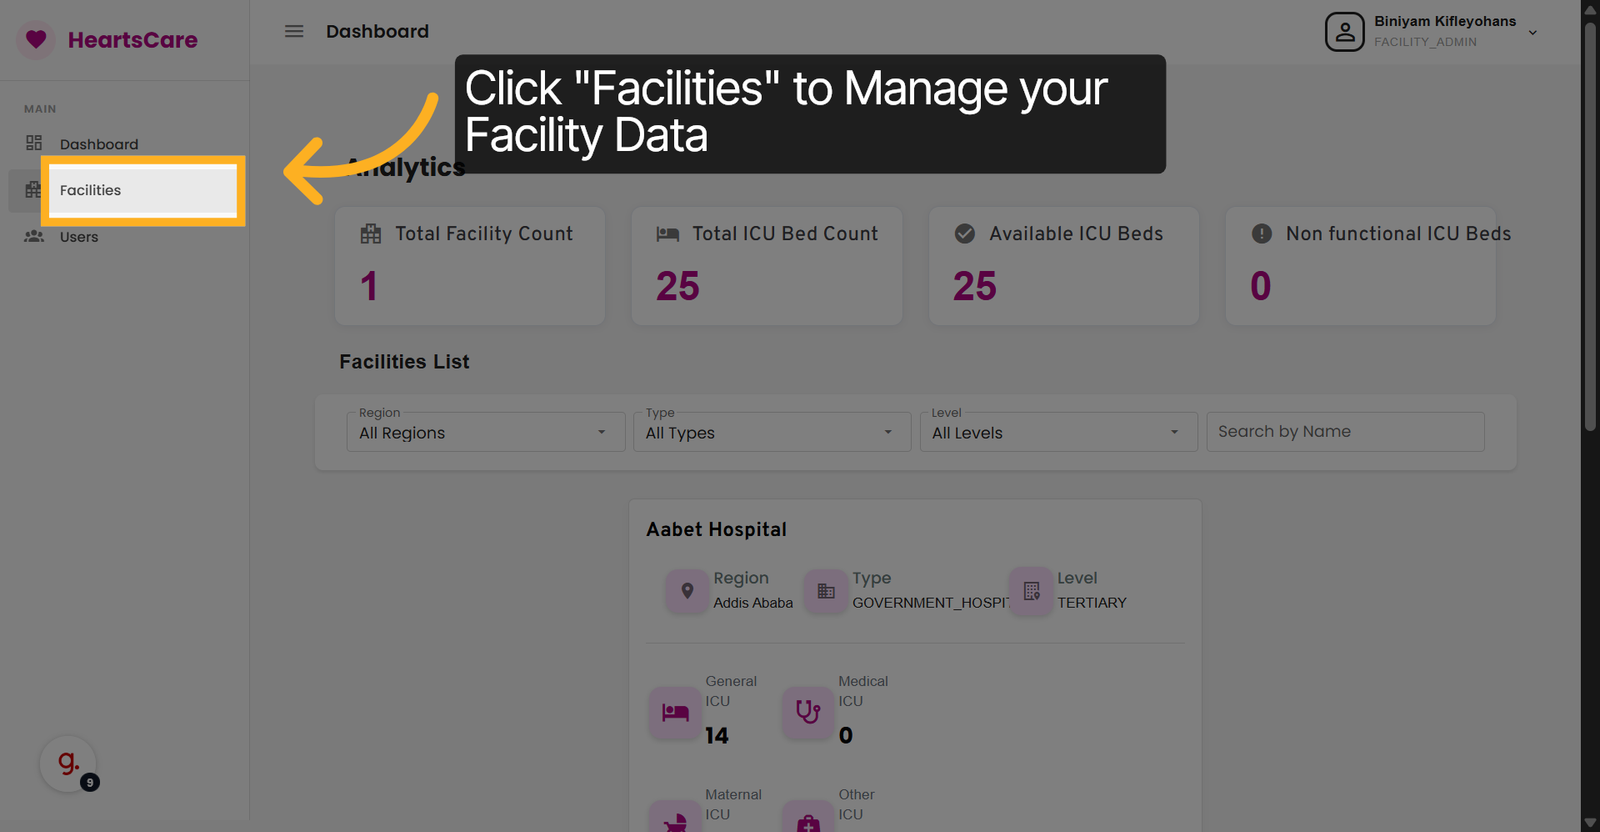This screenshot has width=1600, height=832.
Task: Open the All Regions dropdown
Action: click(485, 433)
